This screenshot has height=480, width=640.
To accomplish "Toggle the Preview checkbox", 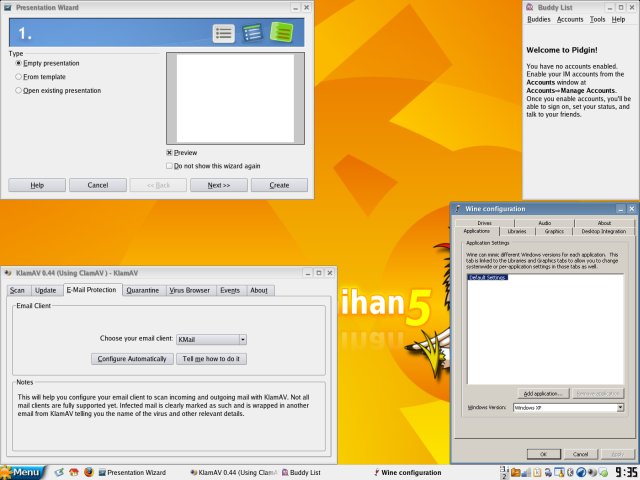I will 169,153.
